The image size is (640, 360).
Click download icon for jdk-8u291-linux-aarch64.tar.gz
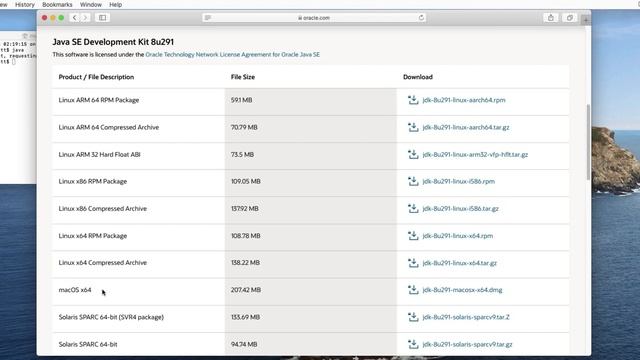tap(413, 127)
